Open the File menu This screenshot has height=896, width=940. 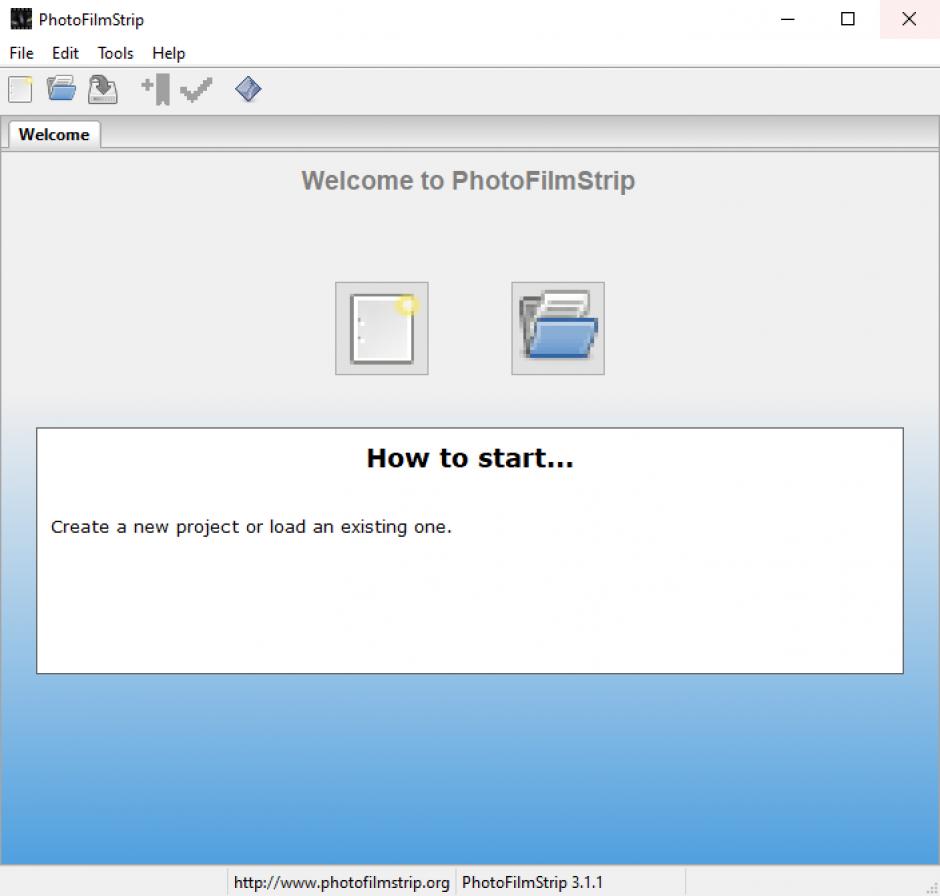[x=22, y=53]
